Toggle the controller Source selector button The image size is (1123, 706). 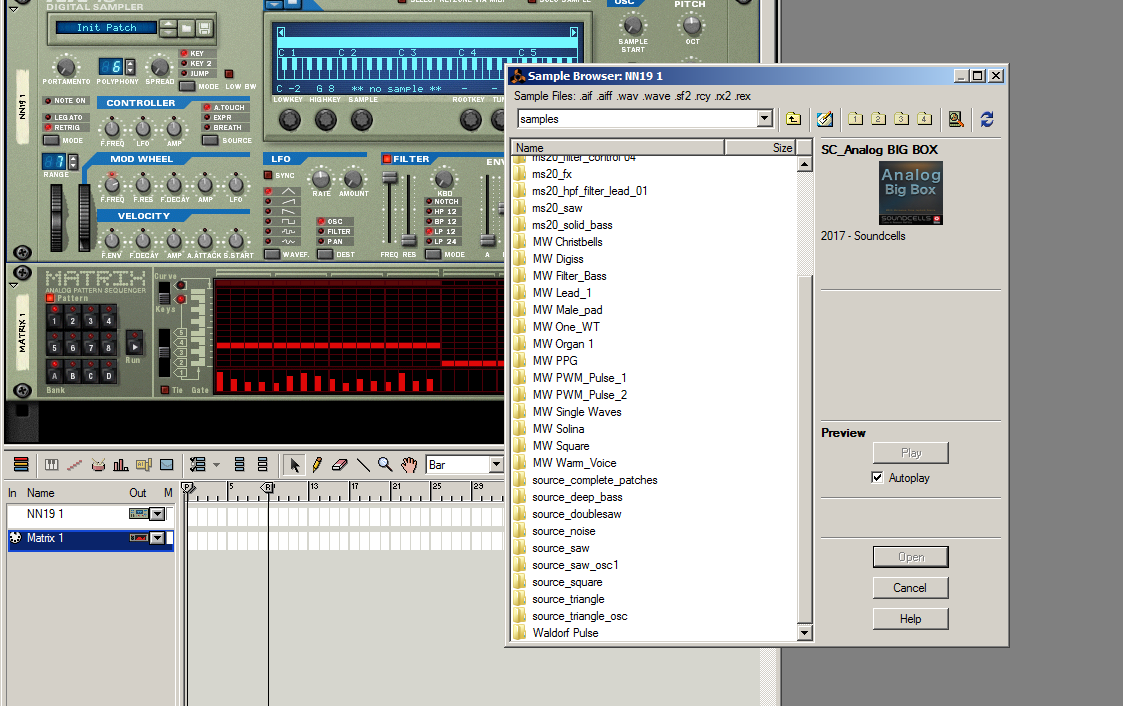[x=210, y=140]
